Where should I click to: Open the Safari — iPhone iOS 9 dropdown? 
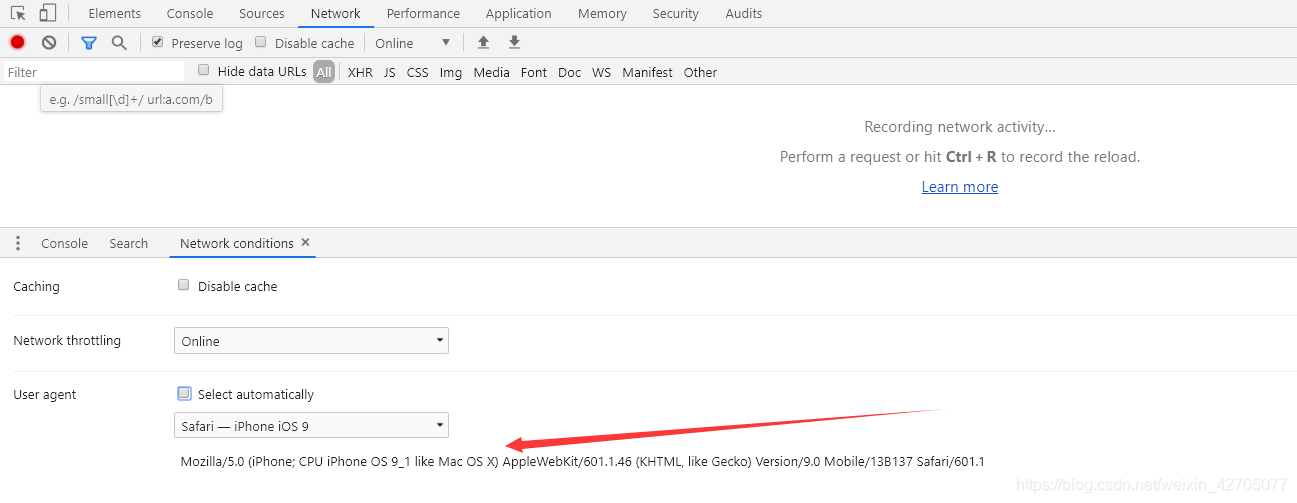coord(311,426)
